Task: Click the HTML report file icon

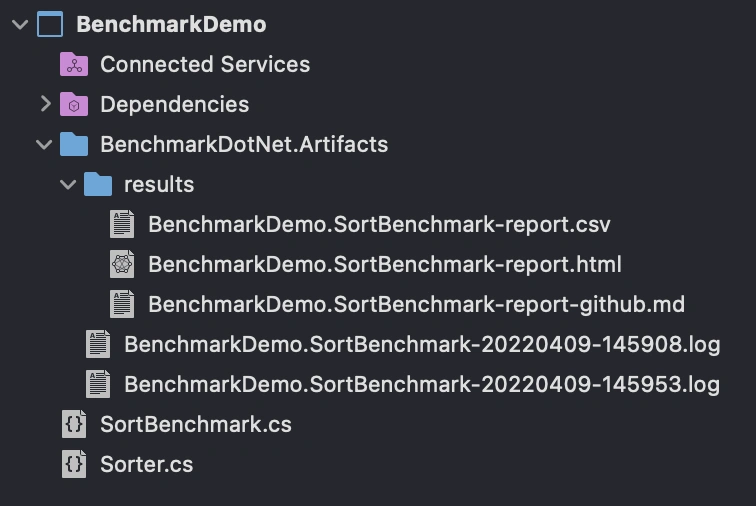Action: (122, 264)
